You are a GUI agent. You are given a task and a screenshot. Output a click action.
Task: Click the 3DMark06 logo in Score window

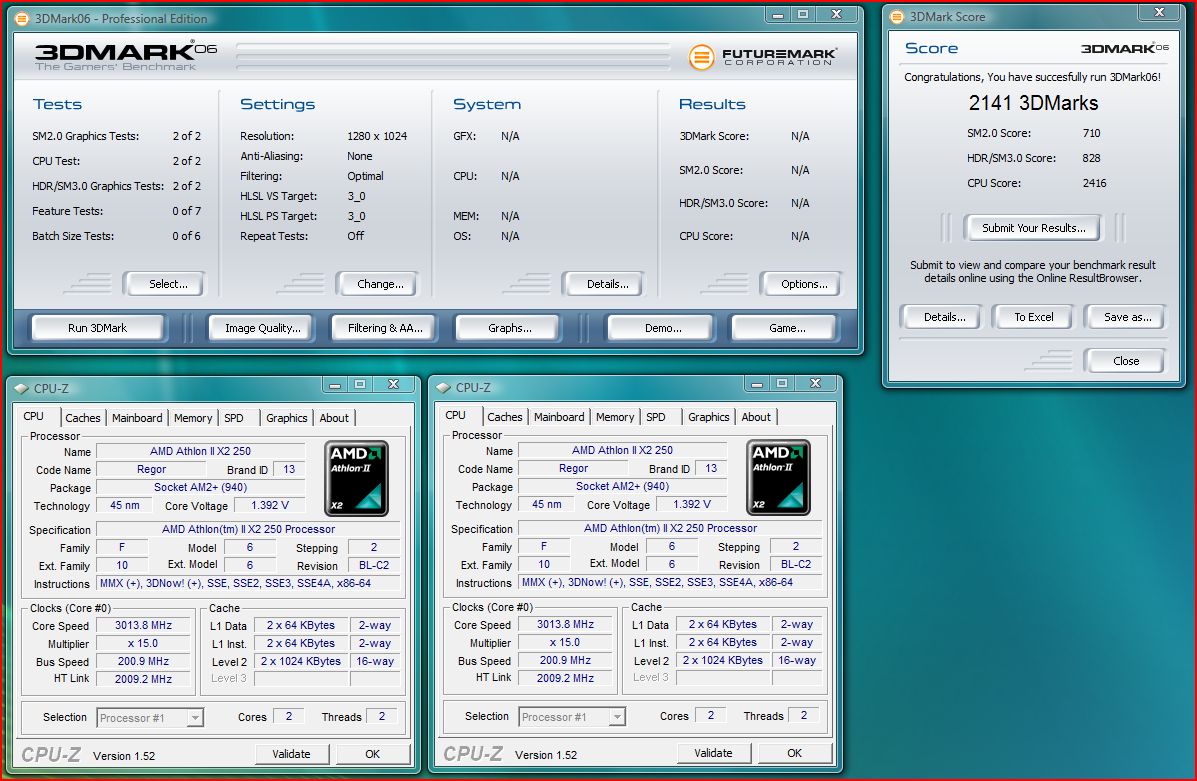click(1124, 48)
